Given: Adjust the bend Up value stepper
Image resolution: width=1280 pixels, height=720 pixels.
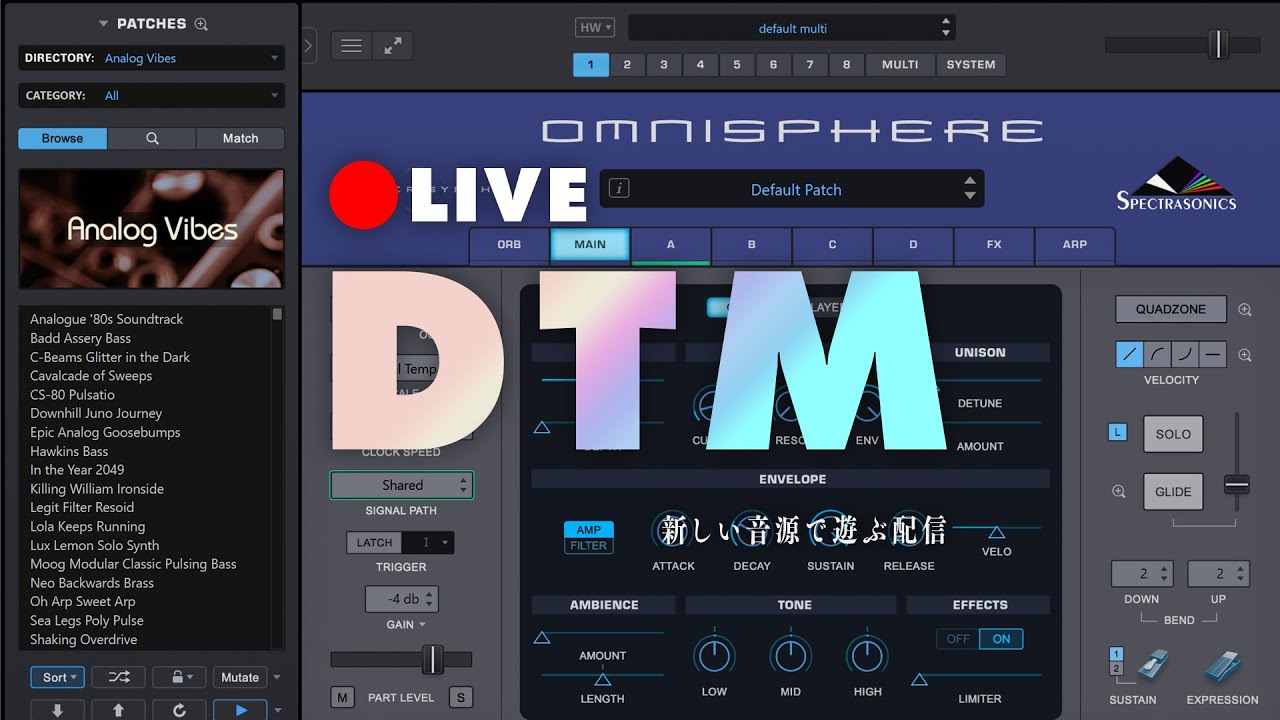Looking at the screenshot, I should coord(1218,574).
